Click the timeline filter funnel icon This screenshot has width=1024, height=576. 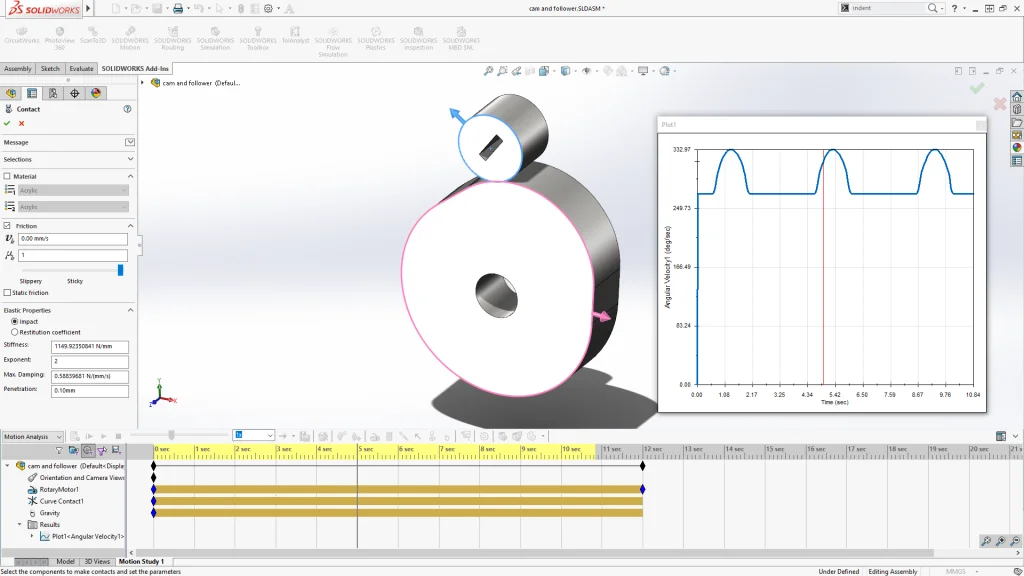click(59, 451)
